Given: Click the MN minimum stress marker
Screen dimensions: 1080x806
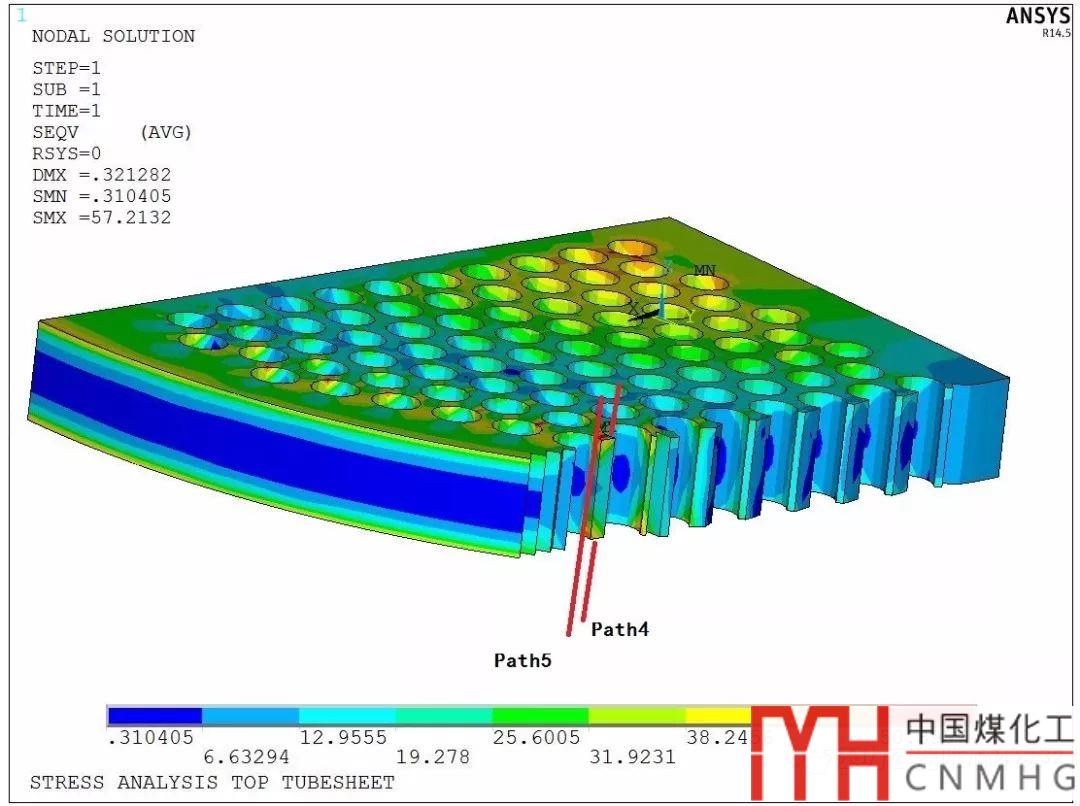Looking at the screenshot, I should coord(704,270).
